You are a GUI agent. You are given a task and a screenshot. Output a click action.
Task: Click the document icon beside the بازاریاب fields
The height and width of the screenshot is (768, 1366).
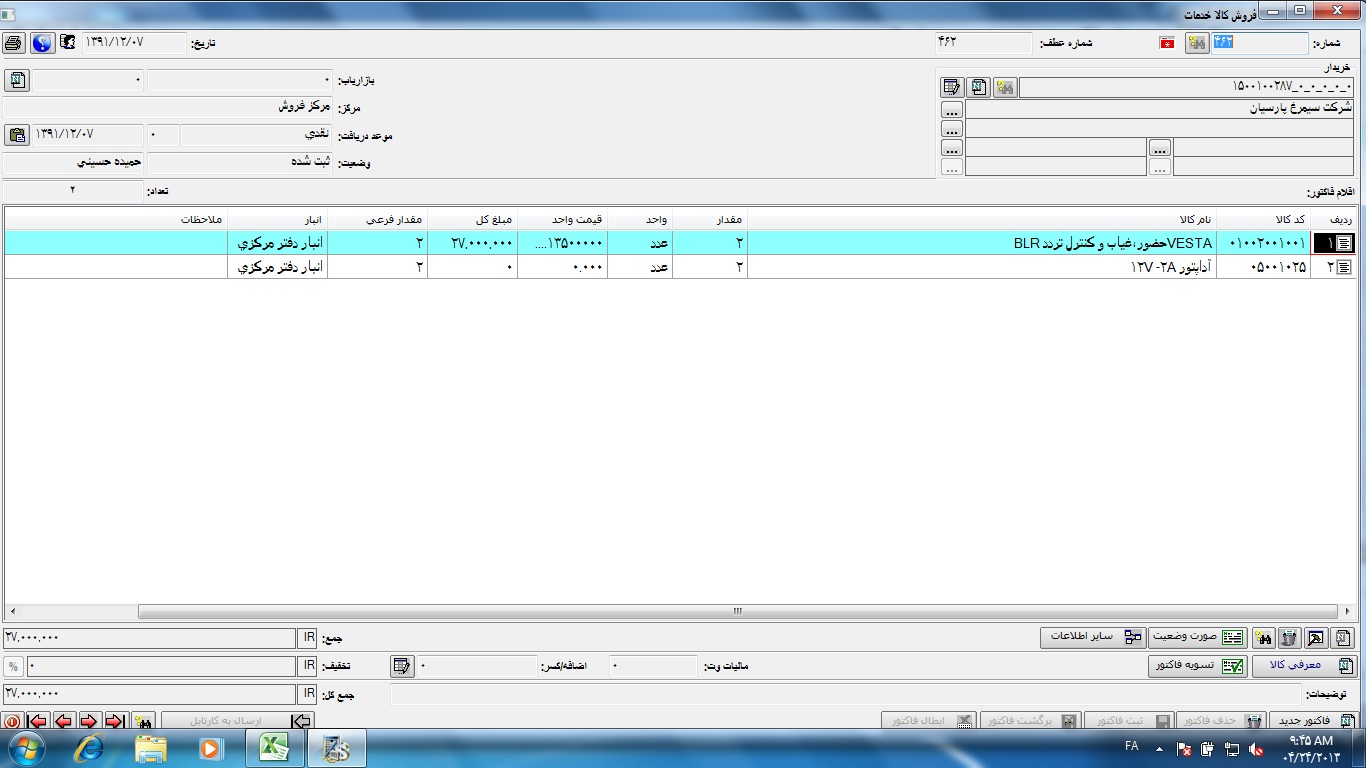17,80
